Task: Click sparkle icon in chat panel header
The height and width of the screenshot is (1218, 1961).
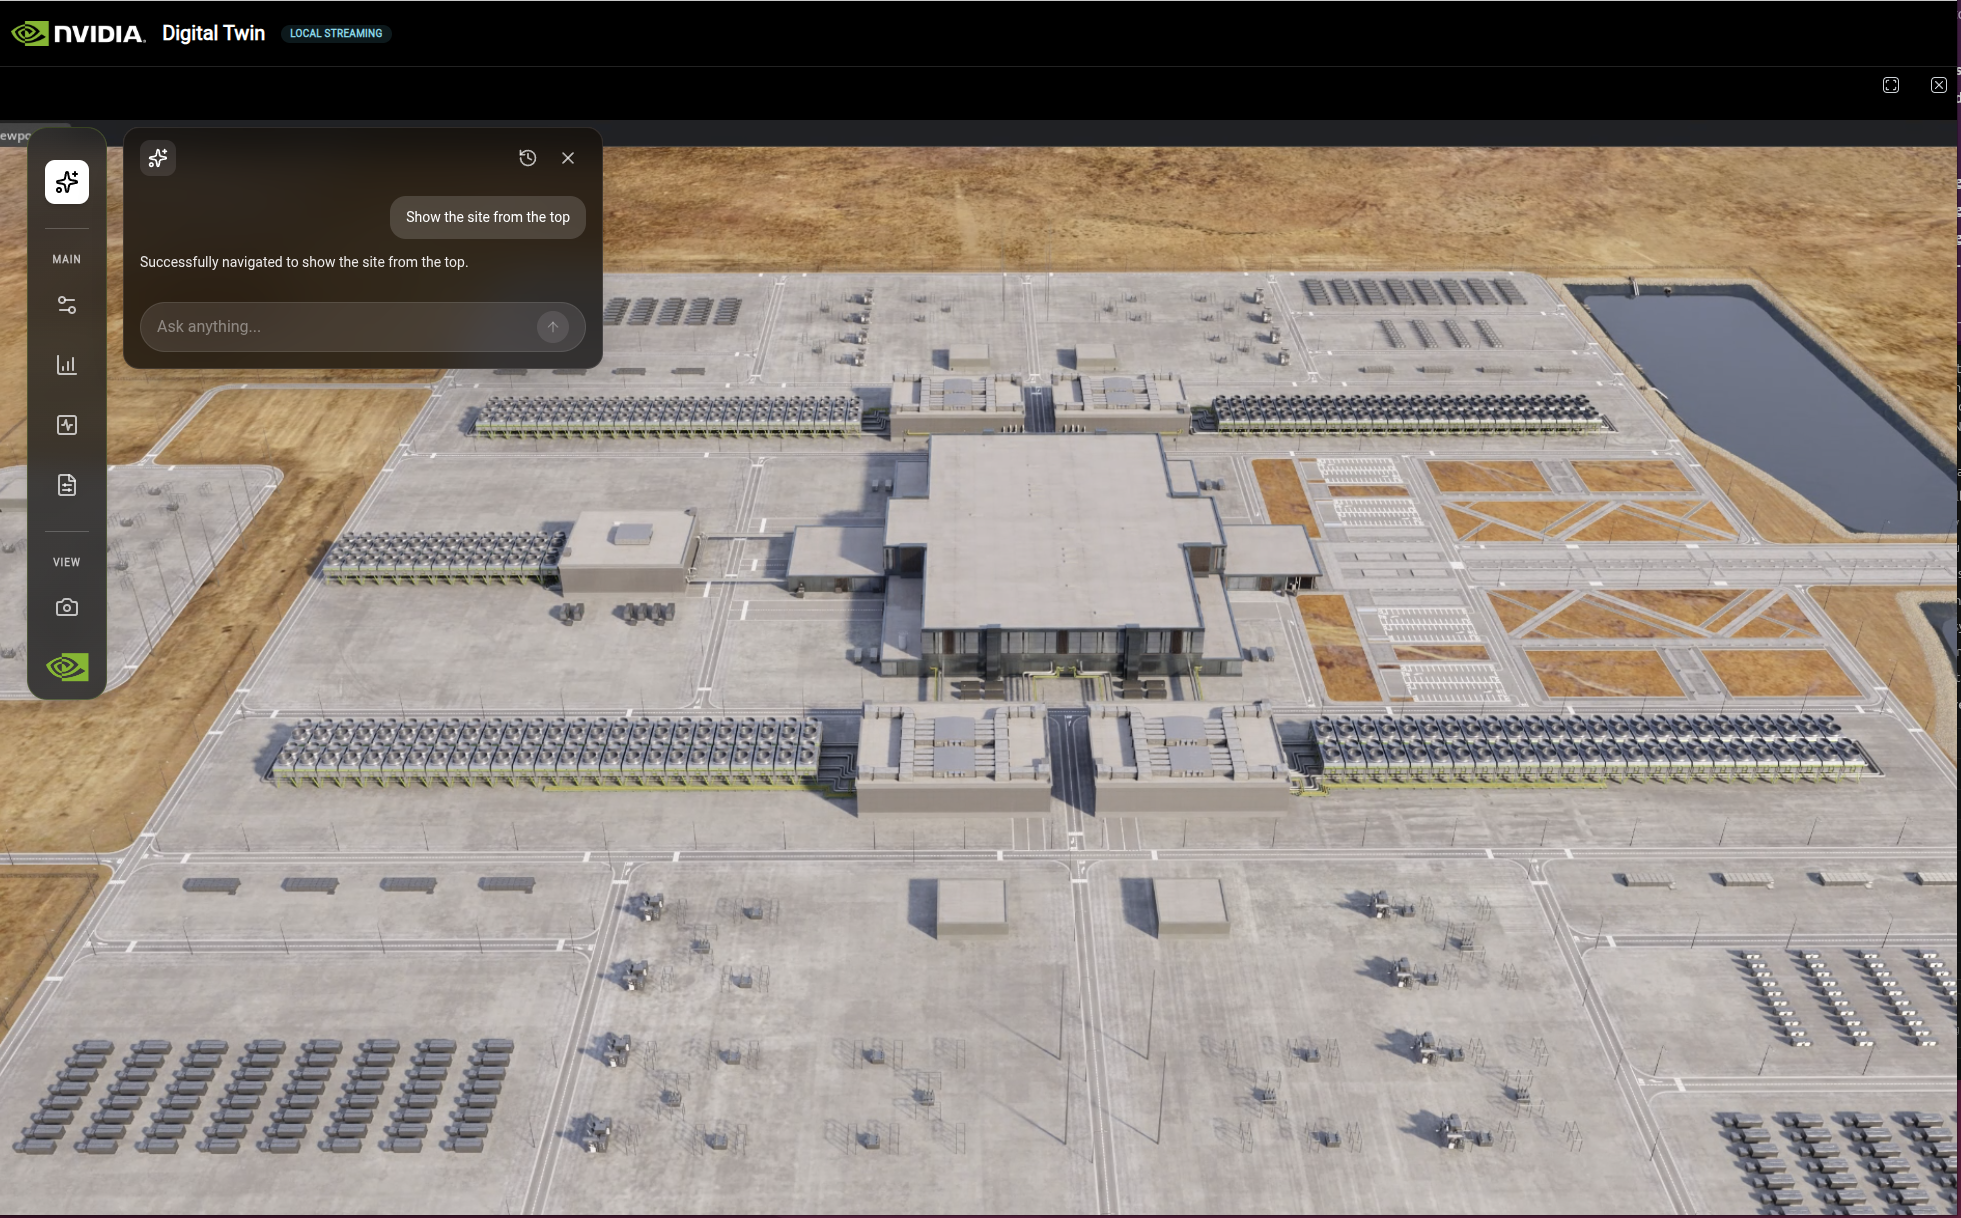Action: pyautogui.click(x=158, y=158)
